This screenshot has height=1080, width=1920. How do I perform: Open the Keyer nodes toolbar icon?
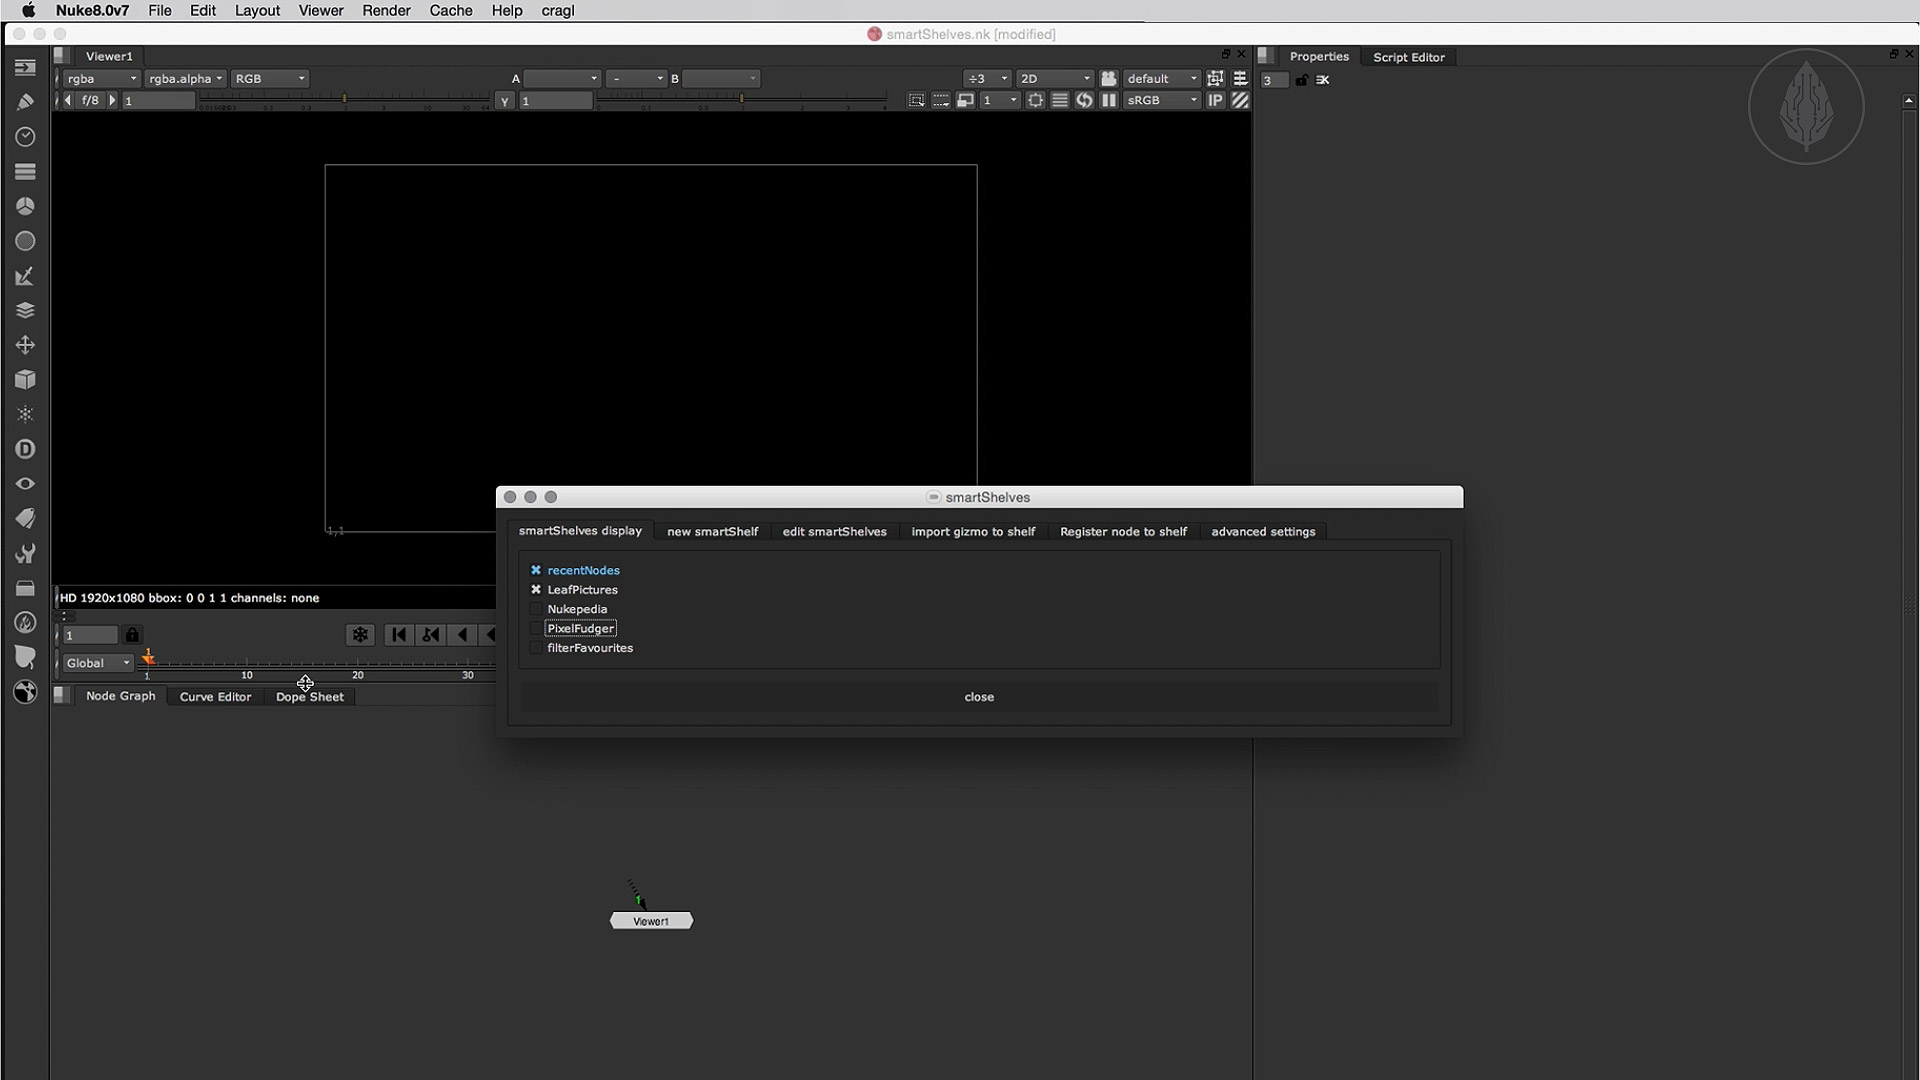pos(25,276)
